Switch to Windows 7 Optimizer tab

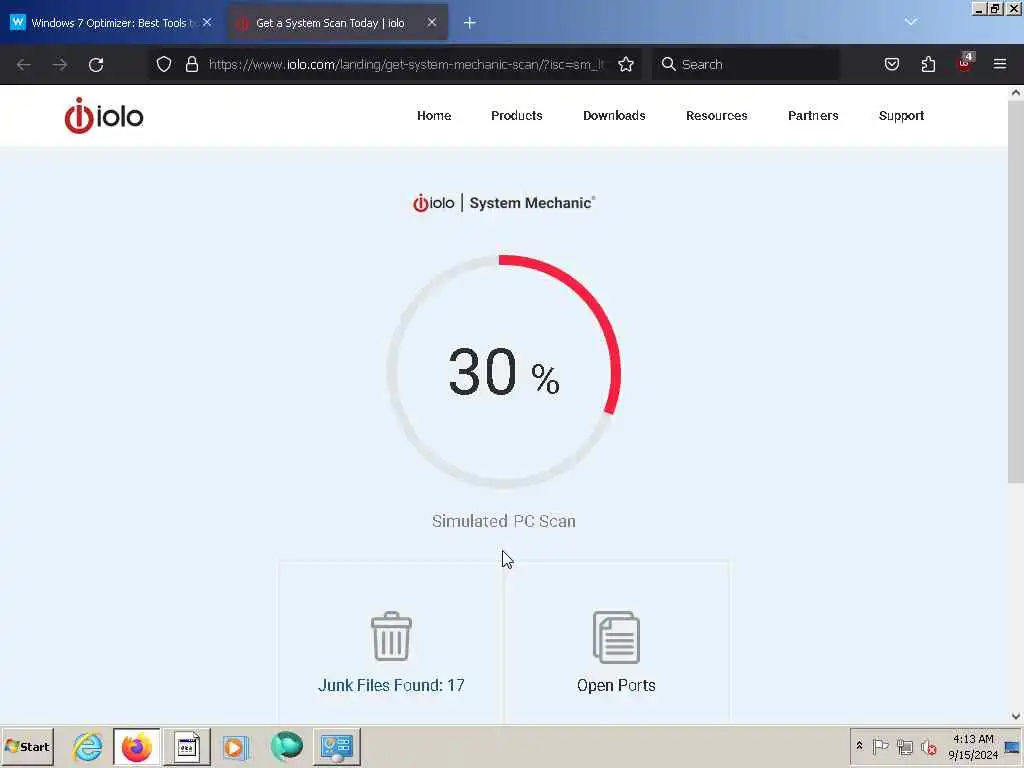[x=112, y=23]
